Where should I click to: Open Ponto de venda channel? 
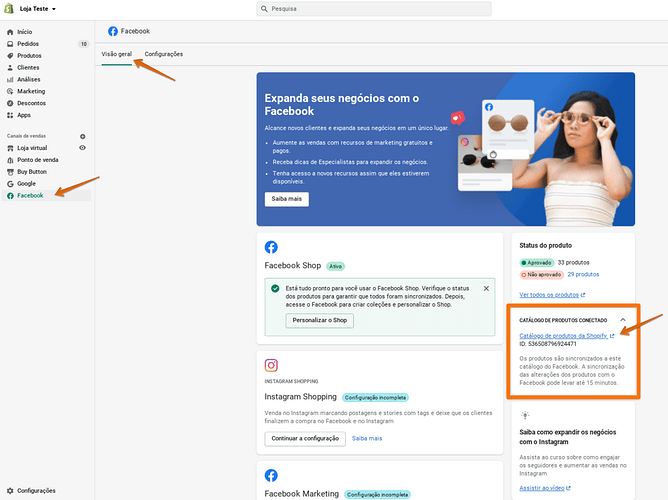(x=37, y=160)
